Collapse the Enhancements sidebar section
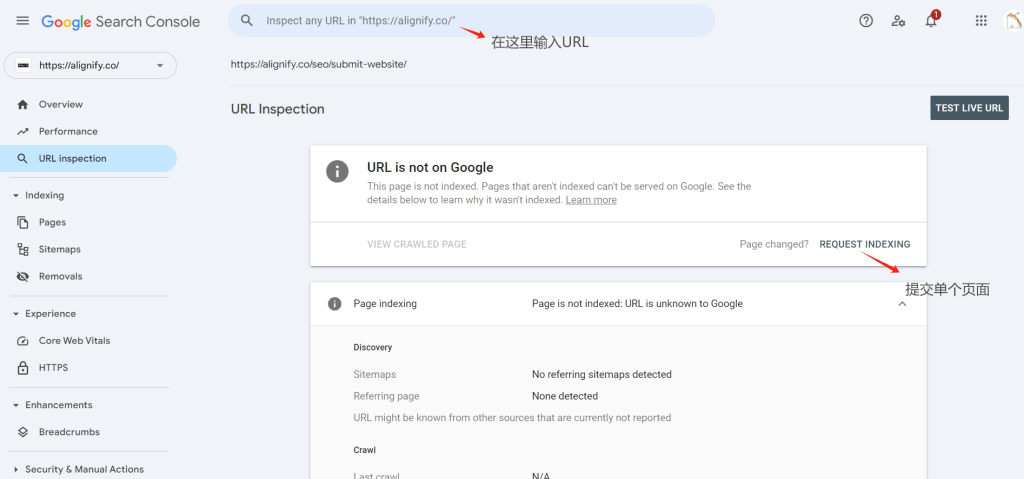Viewport: 1024px width, 479px height. coord(16,405)
